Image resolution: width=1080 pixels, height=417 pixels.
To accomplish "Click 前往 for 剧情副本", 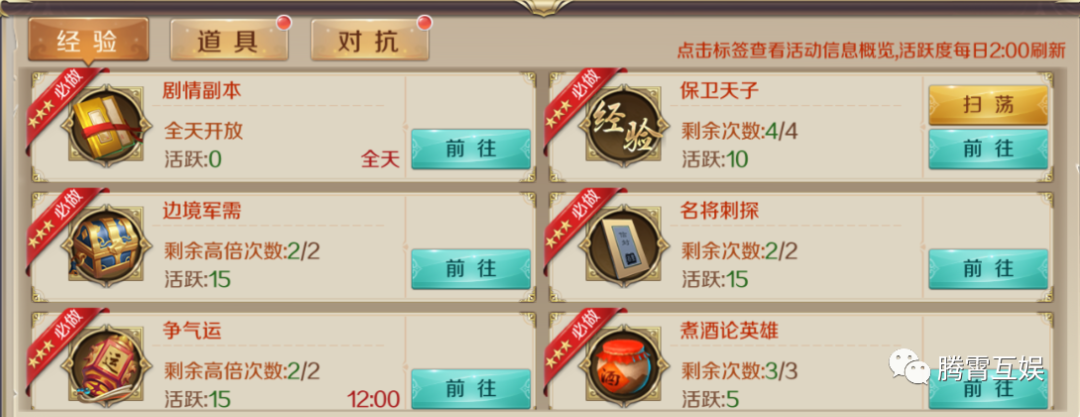I will (471, 149).
